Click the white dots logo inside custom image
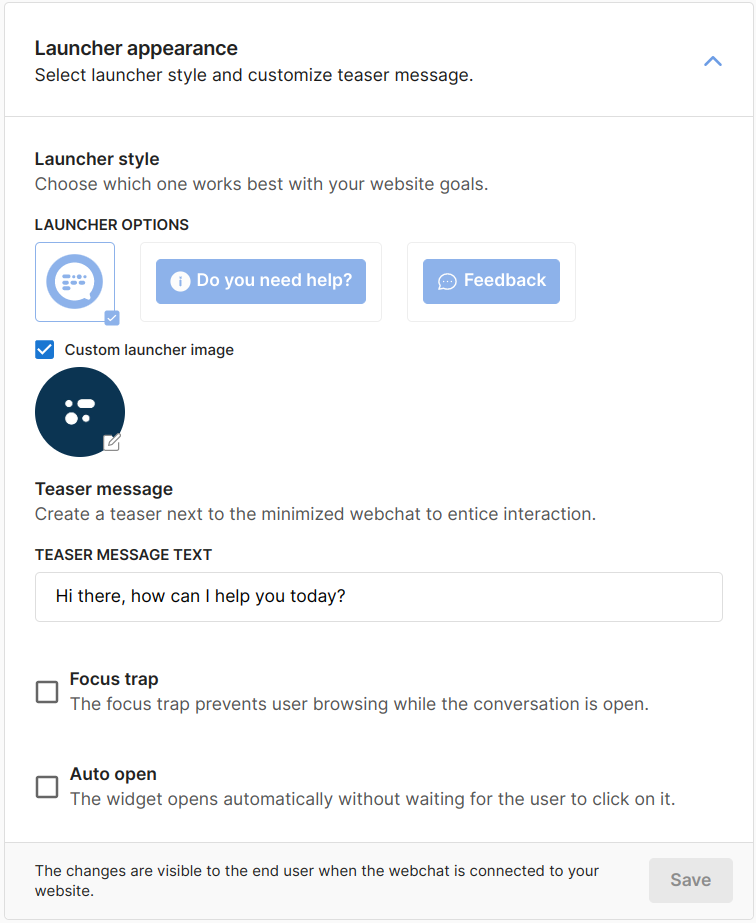This screenshot has height=923, width=756. coord(79,411)
